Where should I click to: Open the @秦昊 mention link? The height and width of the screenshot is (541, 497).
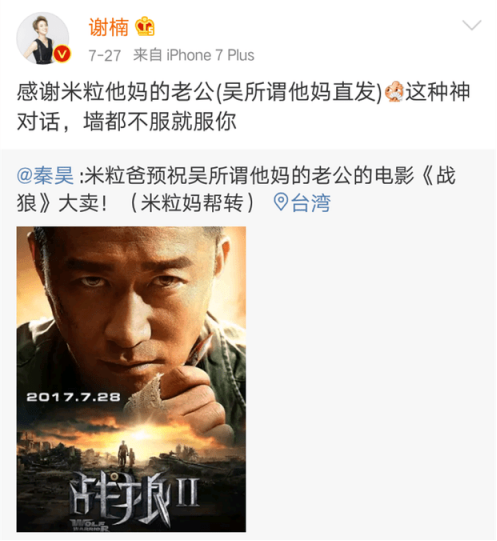(x=45, y=175)
